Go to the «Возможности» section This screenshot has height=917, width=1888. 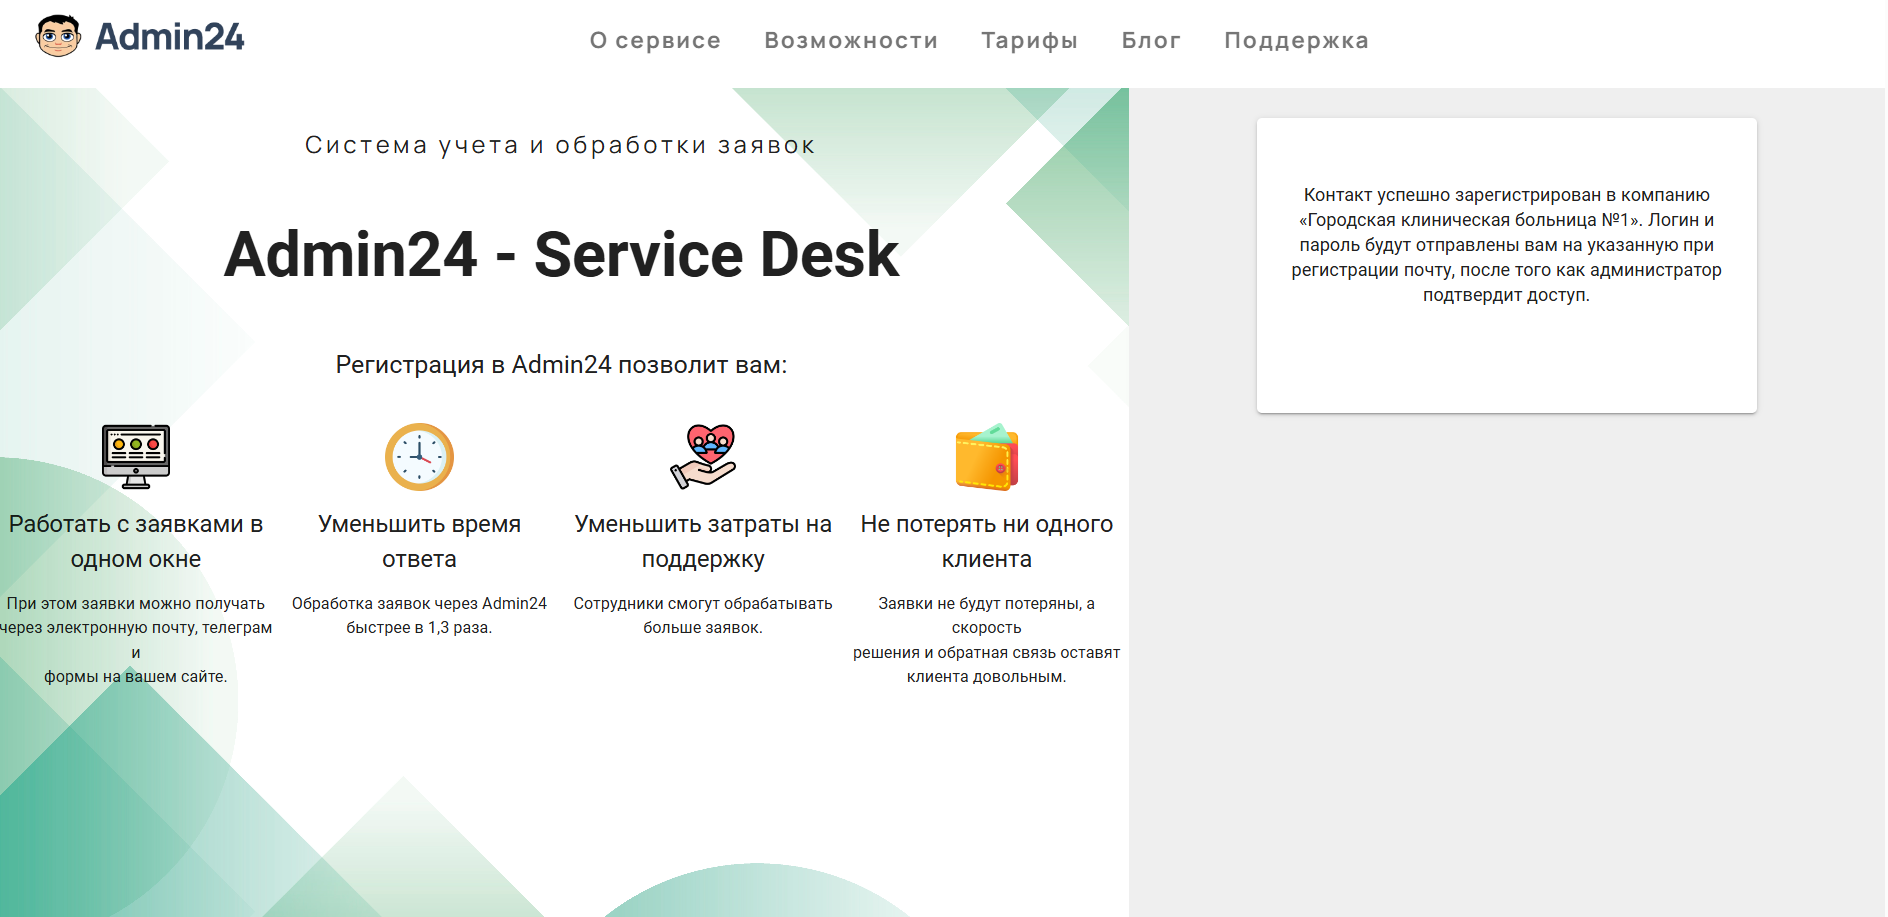point(851,40)
